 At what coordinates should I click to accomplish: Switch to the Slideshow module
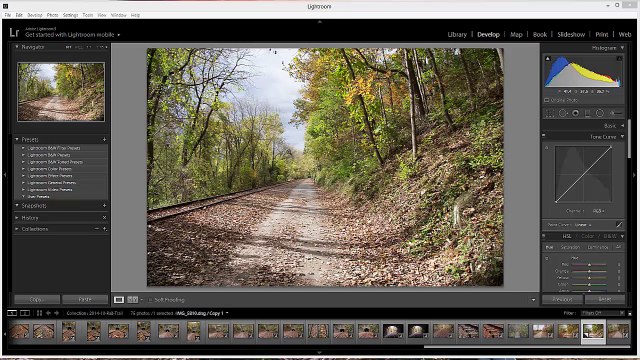(571, 35)
